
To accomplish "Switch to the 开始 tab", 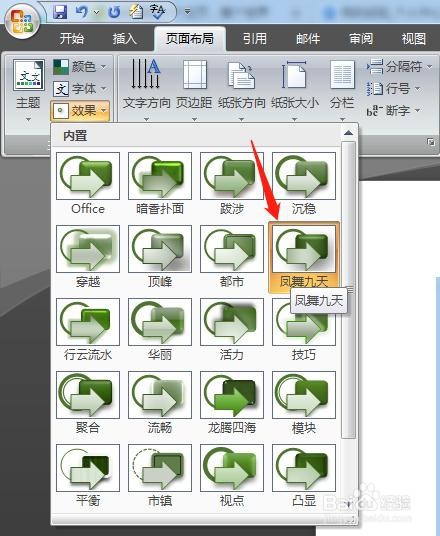I will pyautogui.click(x=71, y=39).
